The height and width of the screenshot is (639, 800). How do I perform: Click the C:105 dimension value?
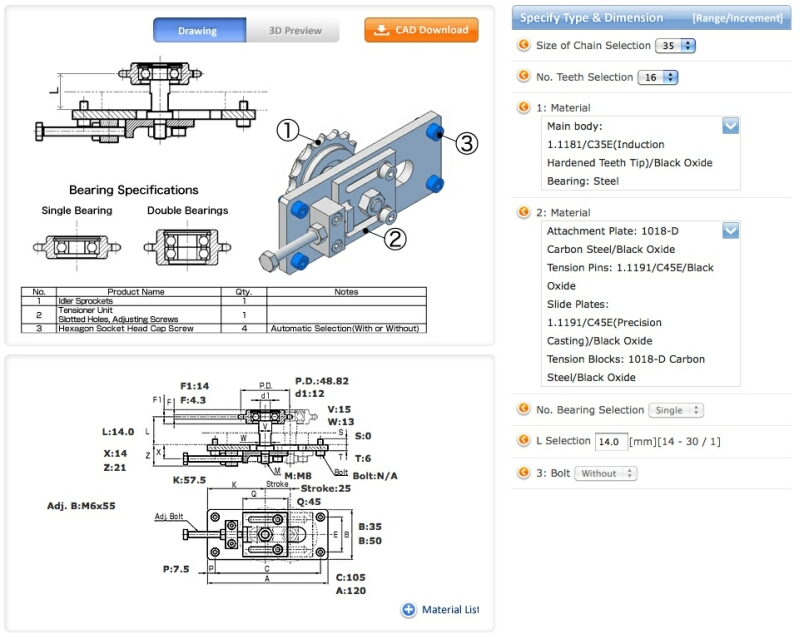351,577
